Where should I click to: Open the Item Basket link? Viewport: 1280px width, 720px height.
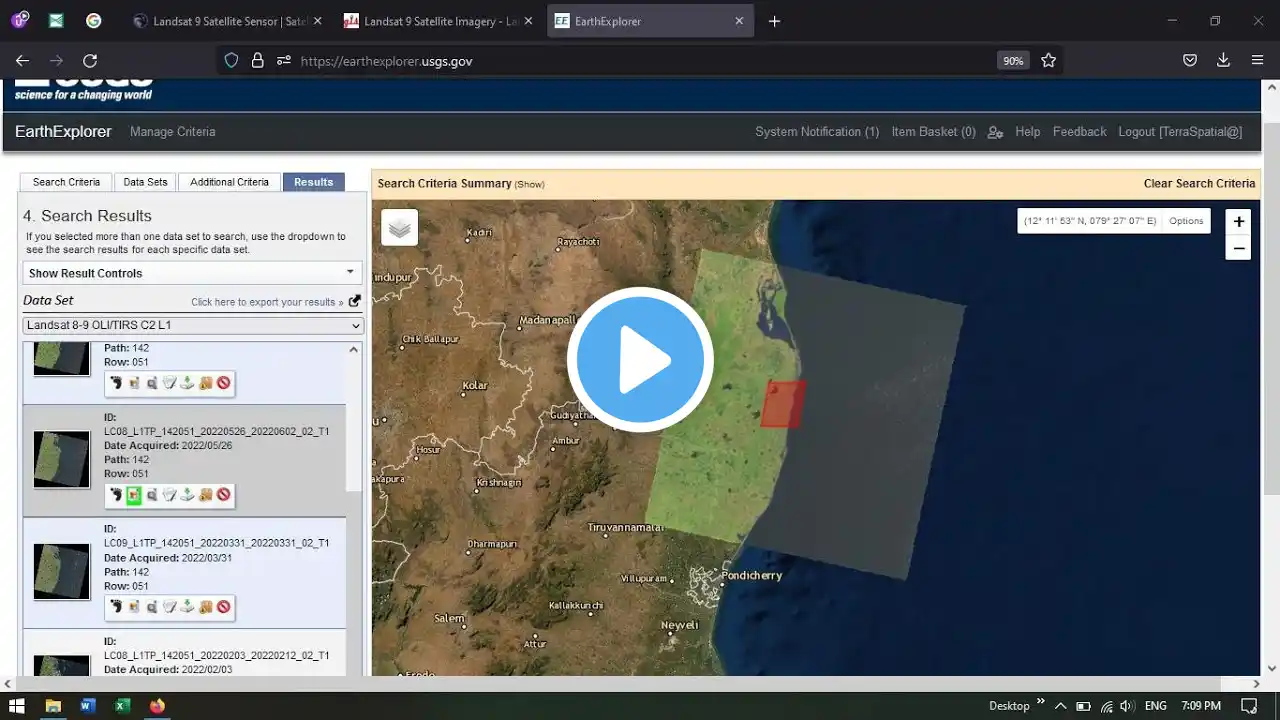933,132
